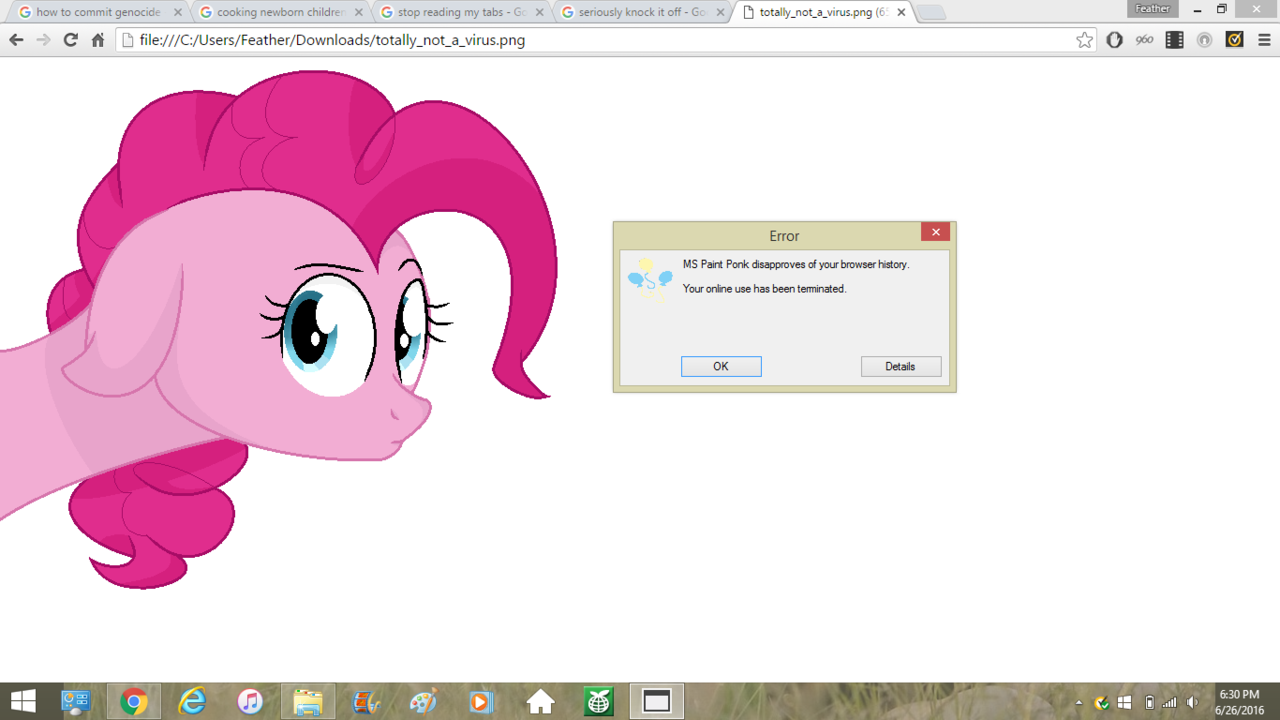Launch Internet Explorer from the taskbar
This screenshot has width=1280, height=720.
[x=192, y=702]
